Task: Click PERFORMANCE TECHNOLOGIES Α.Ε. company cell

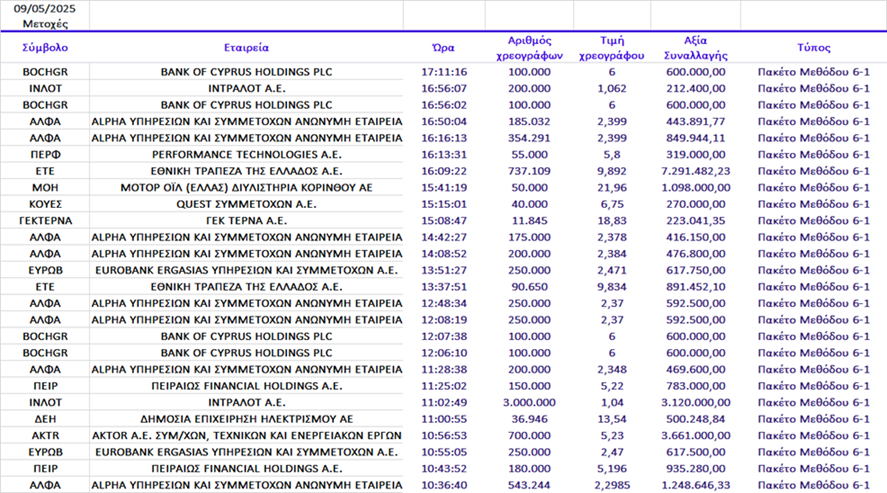Action: (x=246, y=154)
